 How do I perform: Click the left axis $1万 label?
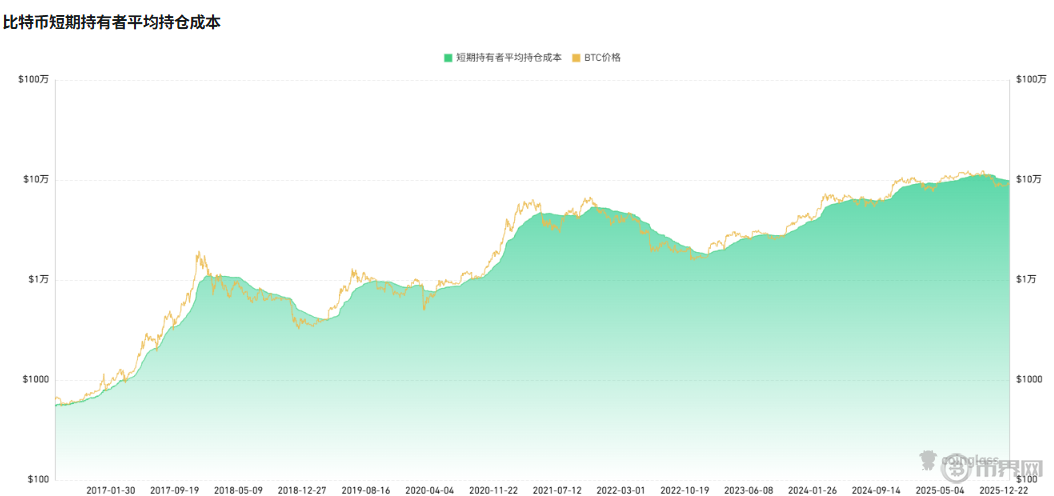point(37,280)
